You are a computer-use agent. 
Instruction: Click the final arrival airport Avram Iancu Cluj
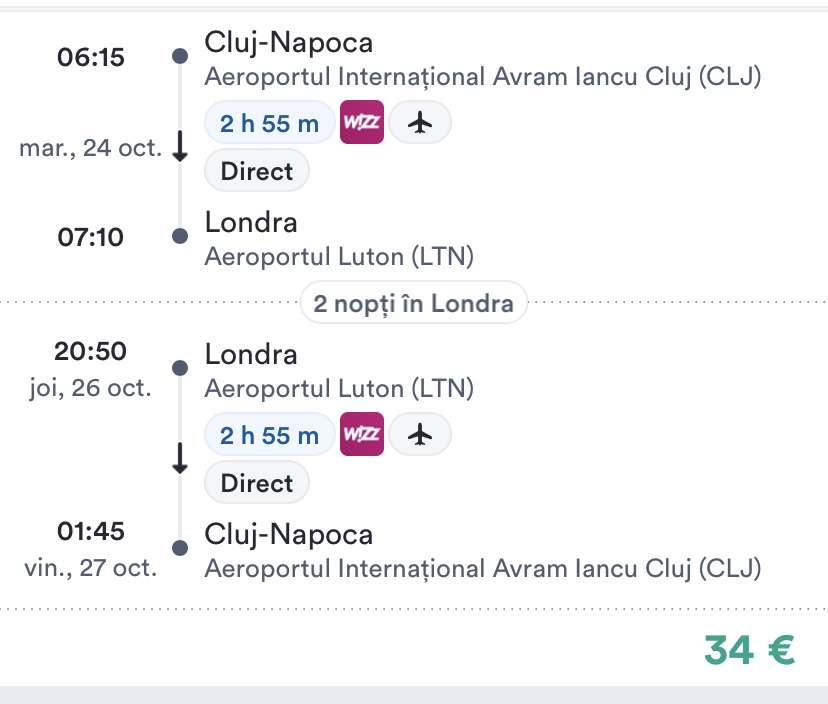point(482,569)
